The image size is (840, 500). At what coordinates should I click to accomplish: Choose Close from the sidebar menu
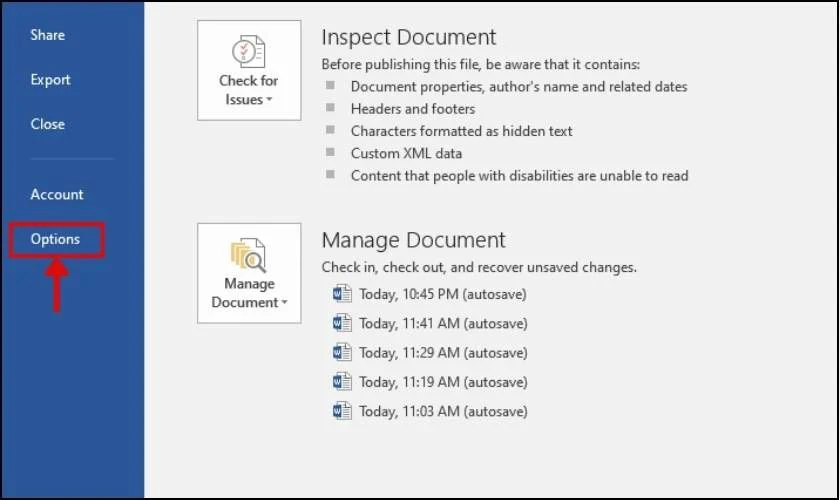pyautogui.click(x=48, y=124)
